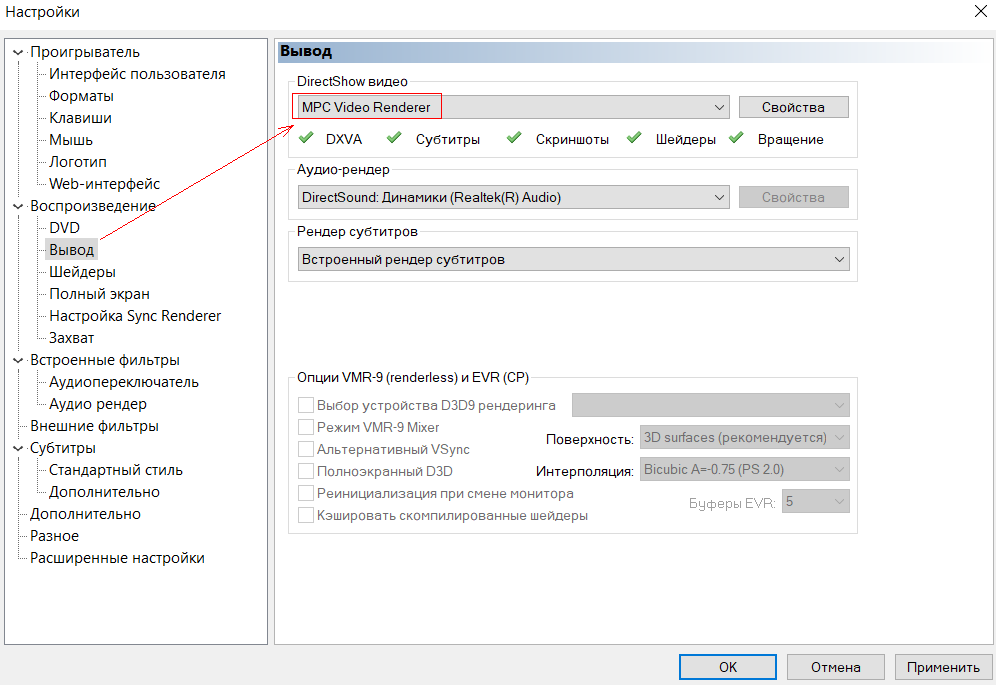
Task: Select Полный экран in the tree
Action: pos(100,294)
